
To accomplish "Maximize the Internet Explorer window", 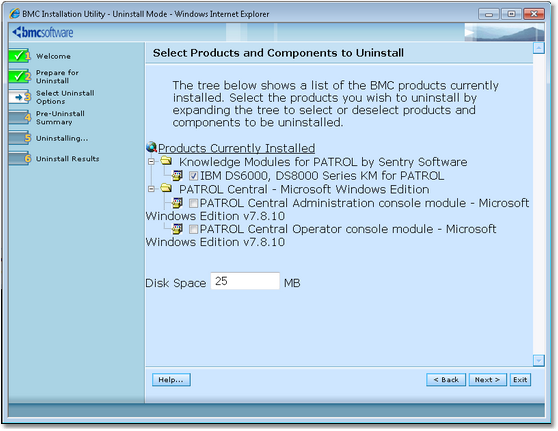I will 511,14.
